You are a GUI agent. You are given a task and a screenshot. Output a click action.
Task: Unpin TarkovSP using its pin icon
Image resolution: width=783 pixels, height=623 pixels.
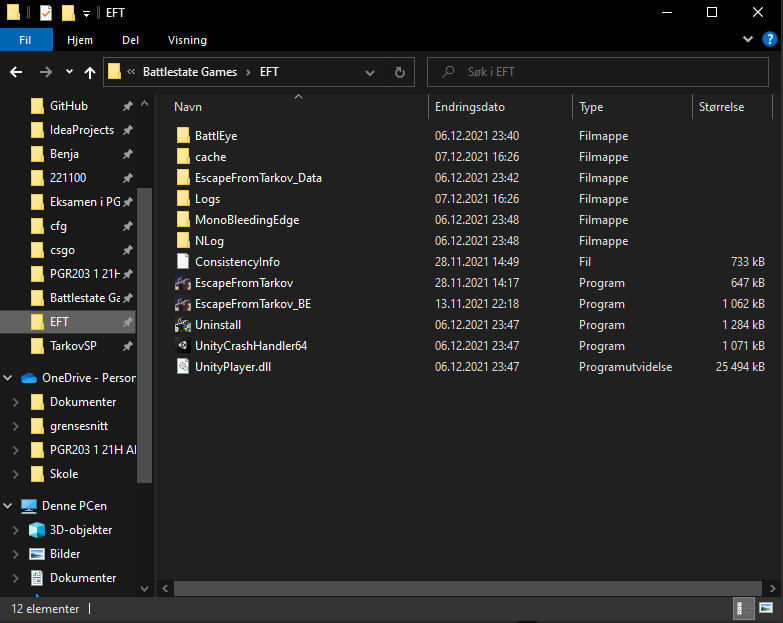click(128, 346)
